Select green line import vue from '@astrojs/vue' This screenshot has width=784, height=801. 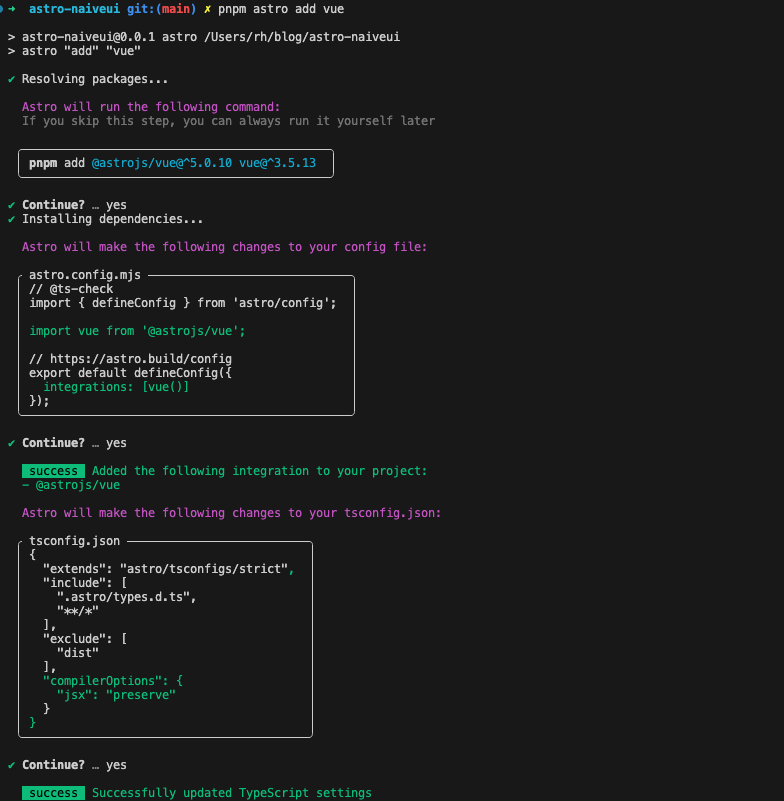pyautogui.click(x=137, y=331)
